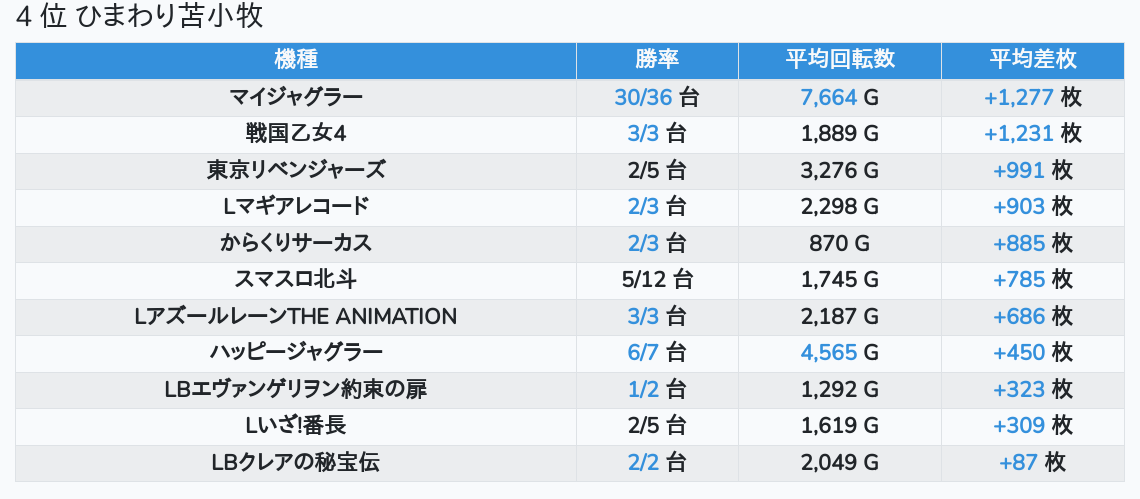Select 東京リベンジャーズ in the table
The image size is (1140, 499).
click(x=295, y=170)
